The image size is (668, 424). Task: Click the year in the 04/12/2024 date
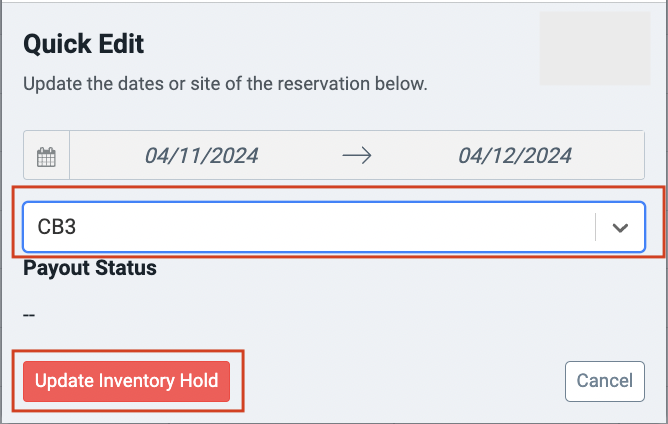(x=547, y=156)
